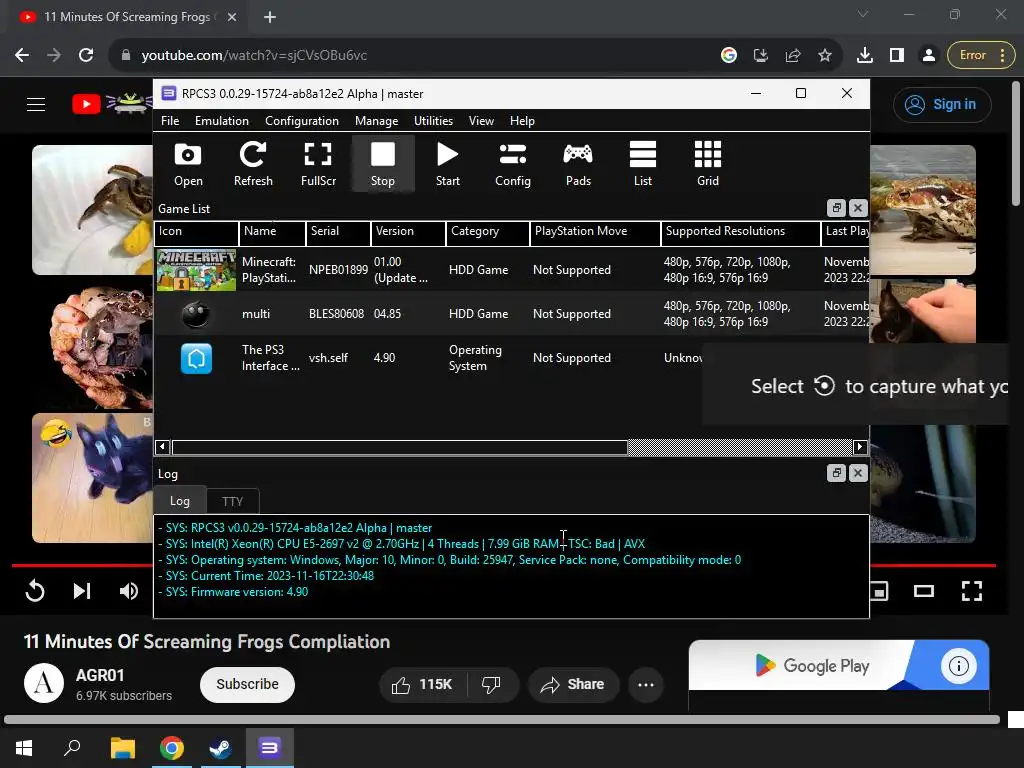This screenshot has height=768, width=1024.
Task: Start emulation with the Start button
Action: tap(447, 164)
